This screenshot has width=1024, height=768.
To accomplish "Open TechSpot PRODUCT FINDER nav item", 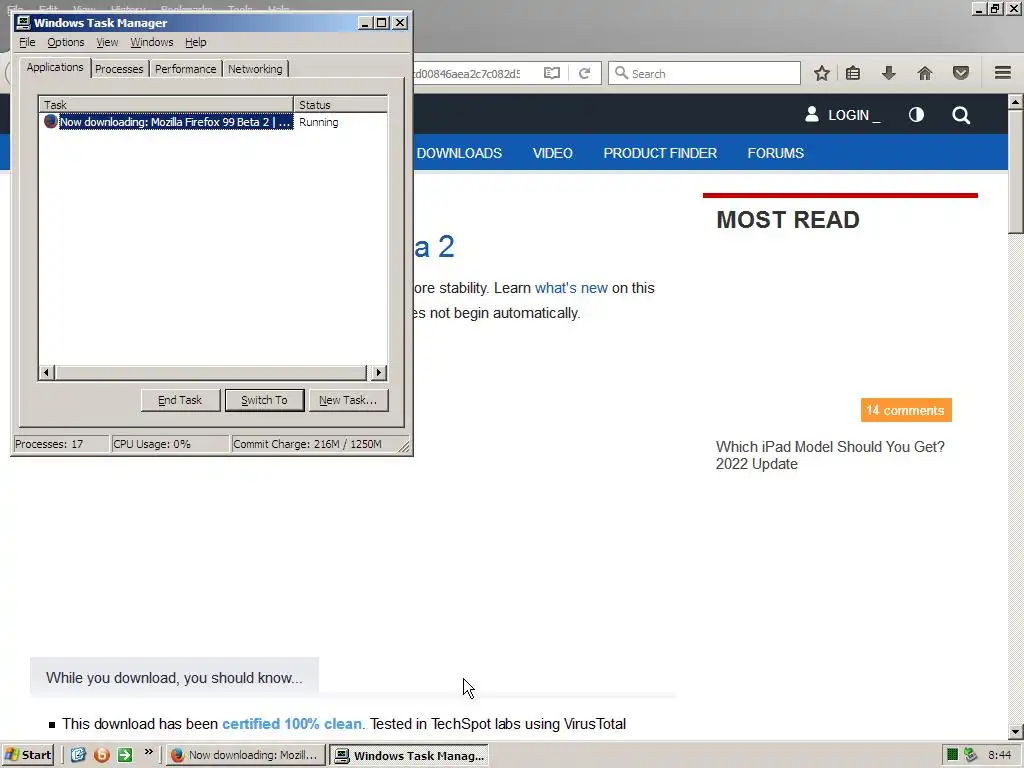I will coord(660,153).
